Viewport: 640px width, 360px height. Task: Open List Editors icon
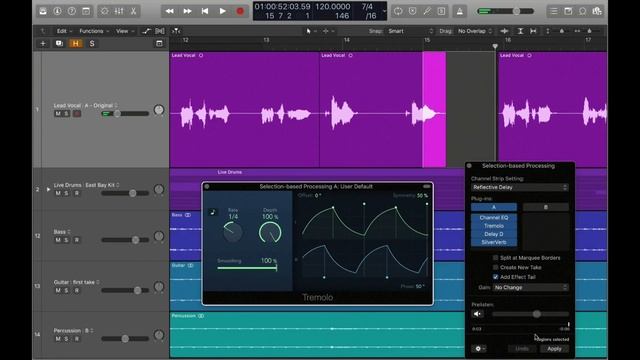(554, 11)
